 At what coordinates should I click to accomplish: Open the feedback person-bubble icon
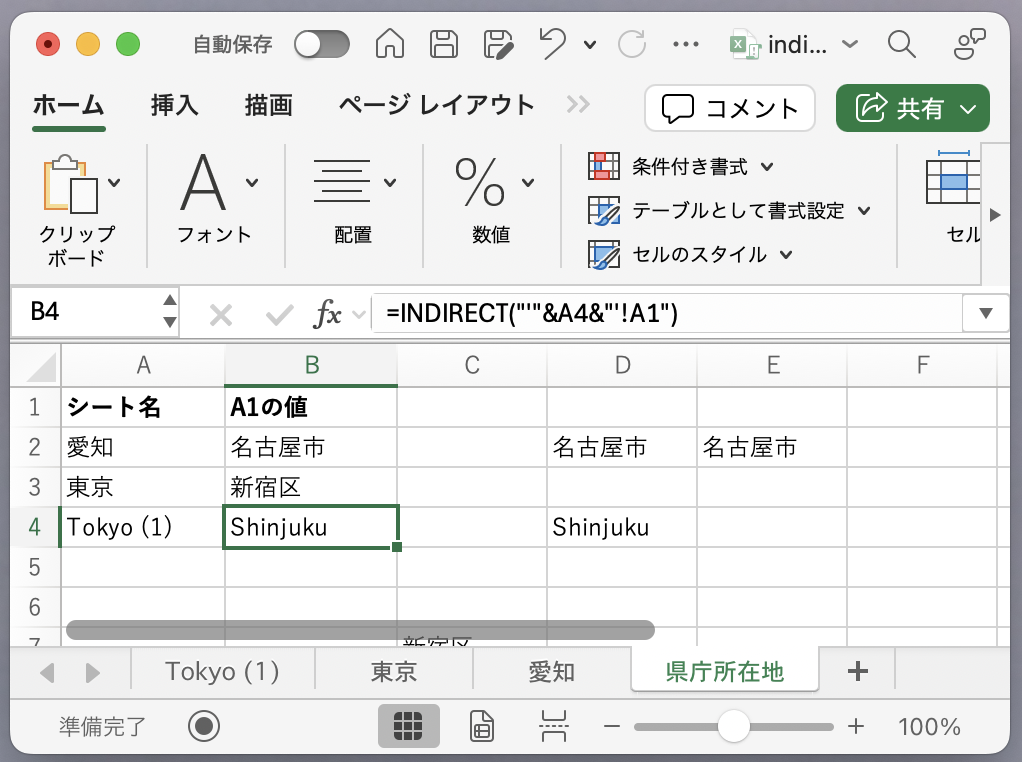coord(969,44)
